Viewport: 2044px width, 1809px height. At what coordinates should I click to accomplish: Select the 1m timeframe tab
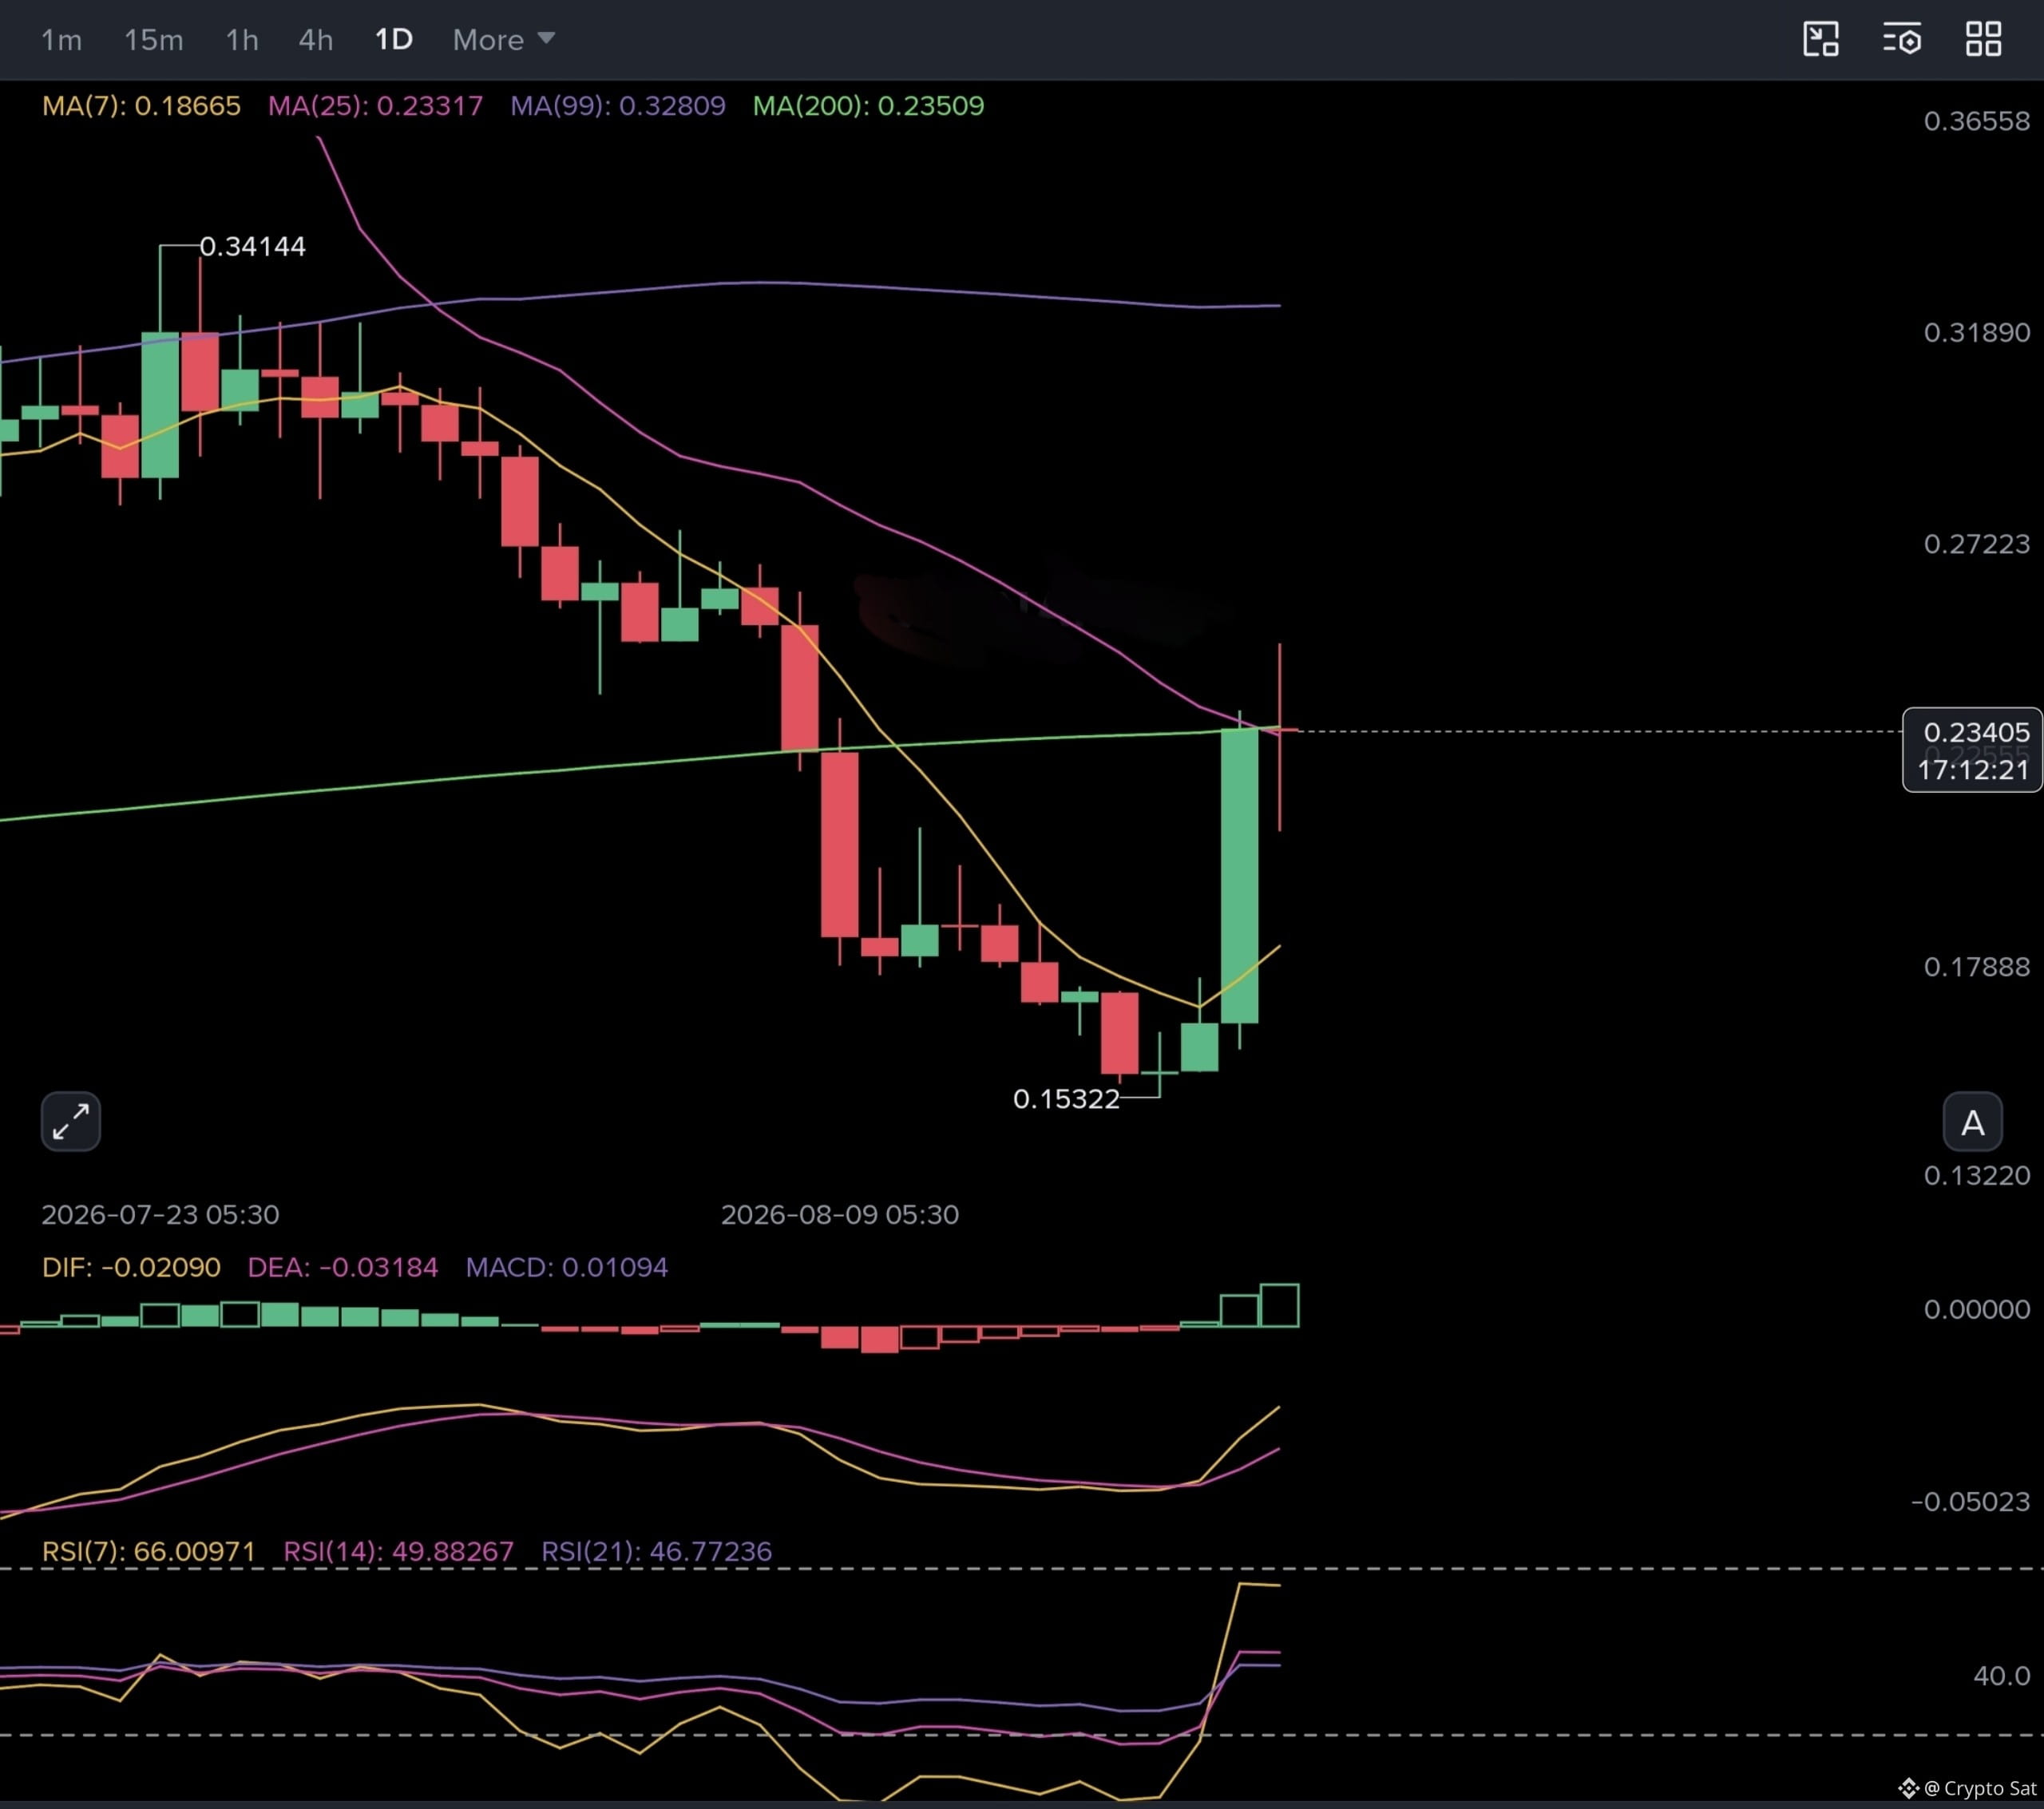[61, 40]
